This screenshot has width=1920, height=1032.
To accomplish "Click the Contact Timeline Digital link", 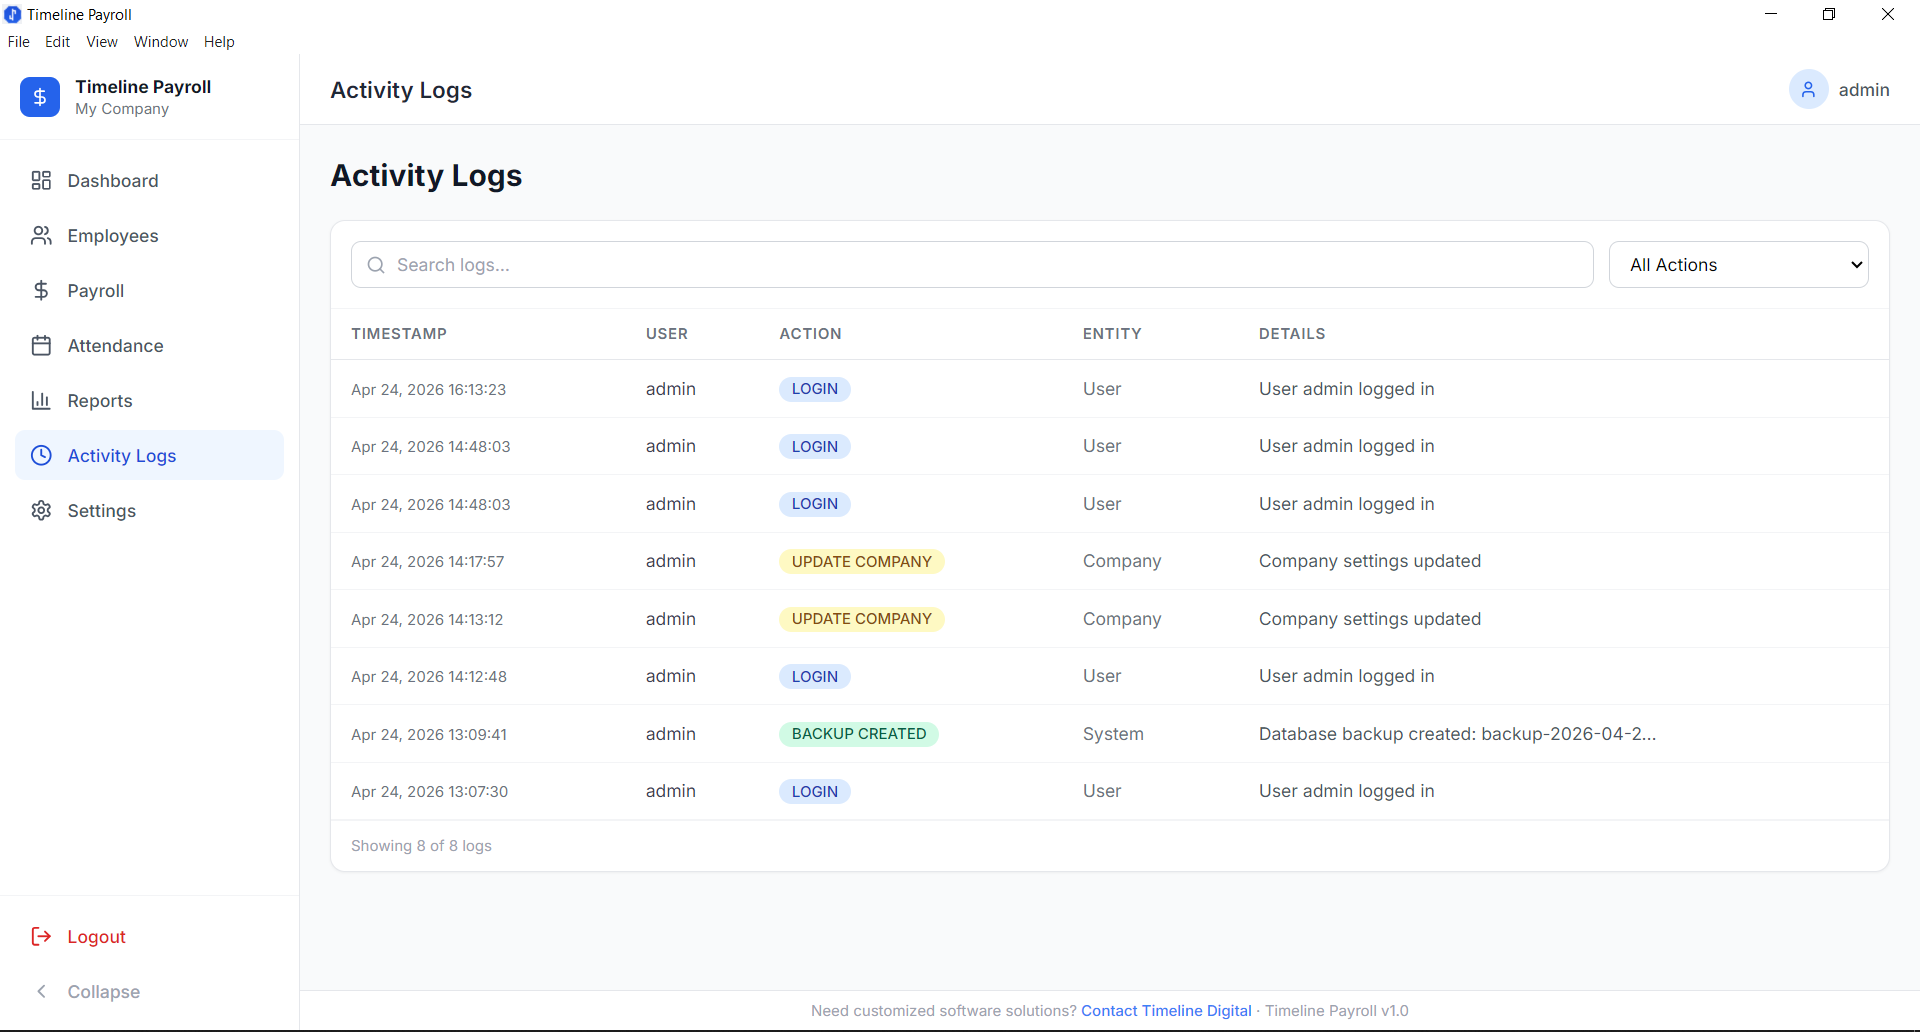I will 1166,1010.
